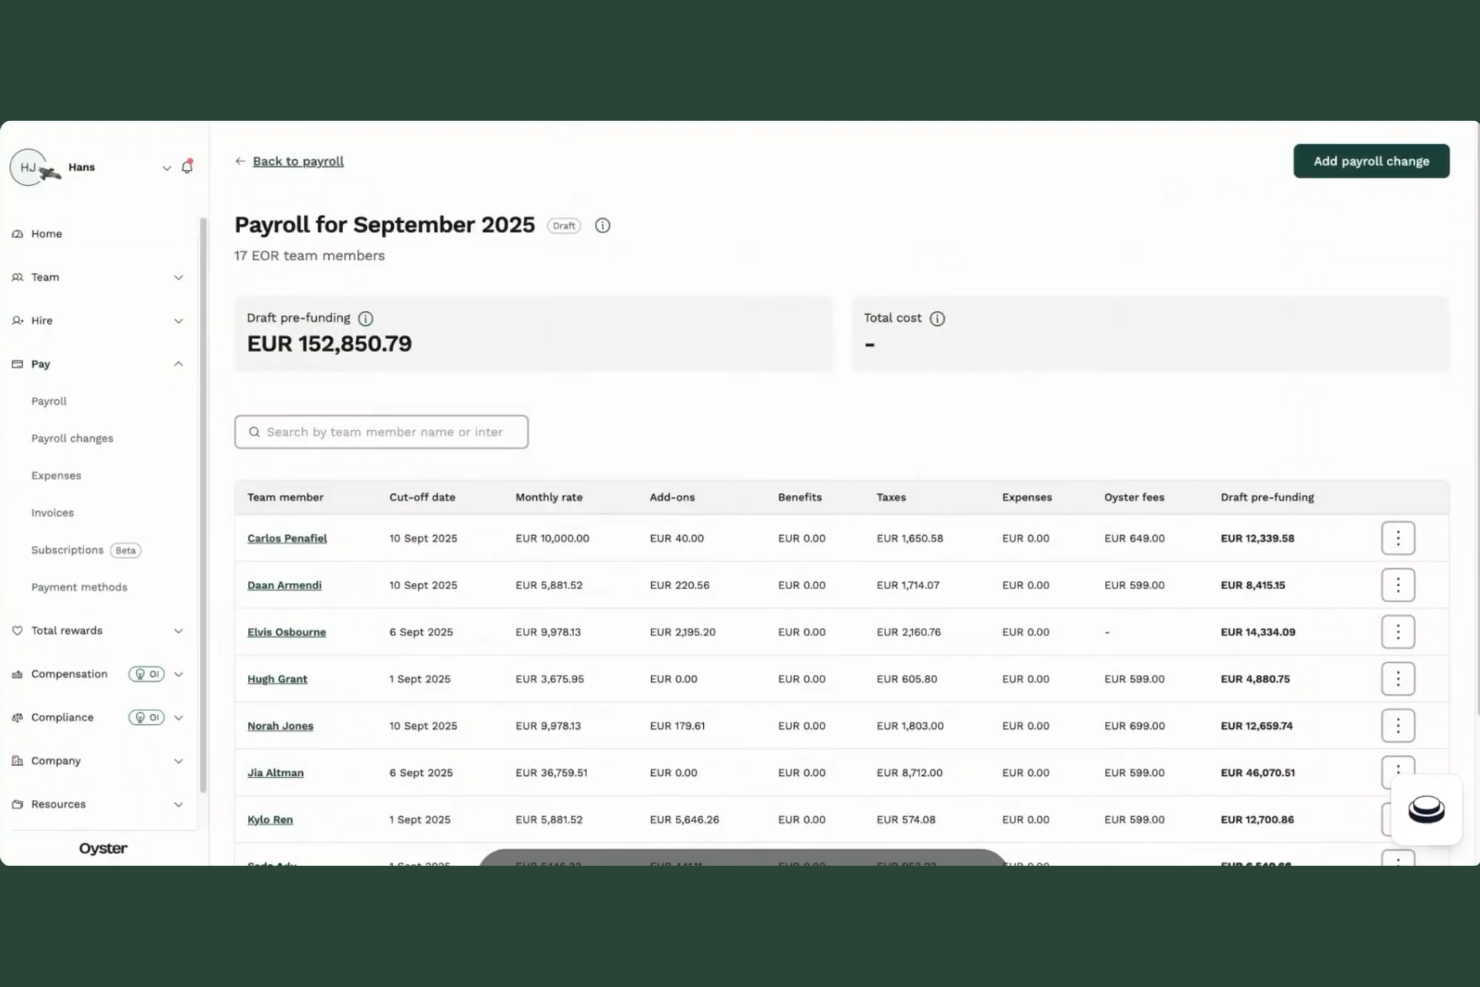Open row actions menu for Elvis Osbourne
1480x987 pixels.
[x=1398, y=632]
